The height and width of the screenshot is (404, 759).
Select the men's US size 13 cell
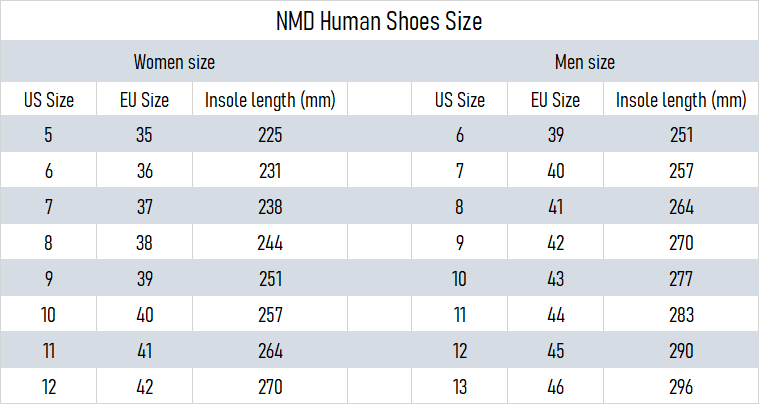click(460, 387)
